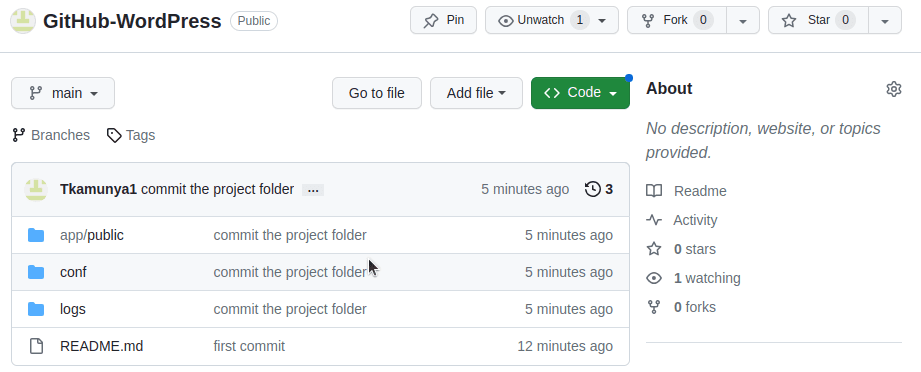This screenshot has width=921, height=372.
Task: Click the '5 minutes ago' timestamp in the commit header
Action: (x=525, y=189)
